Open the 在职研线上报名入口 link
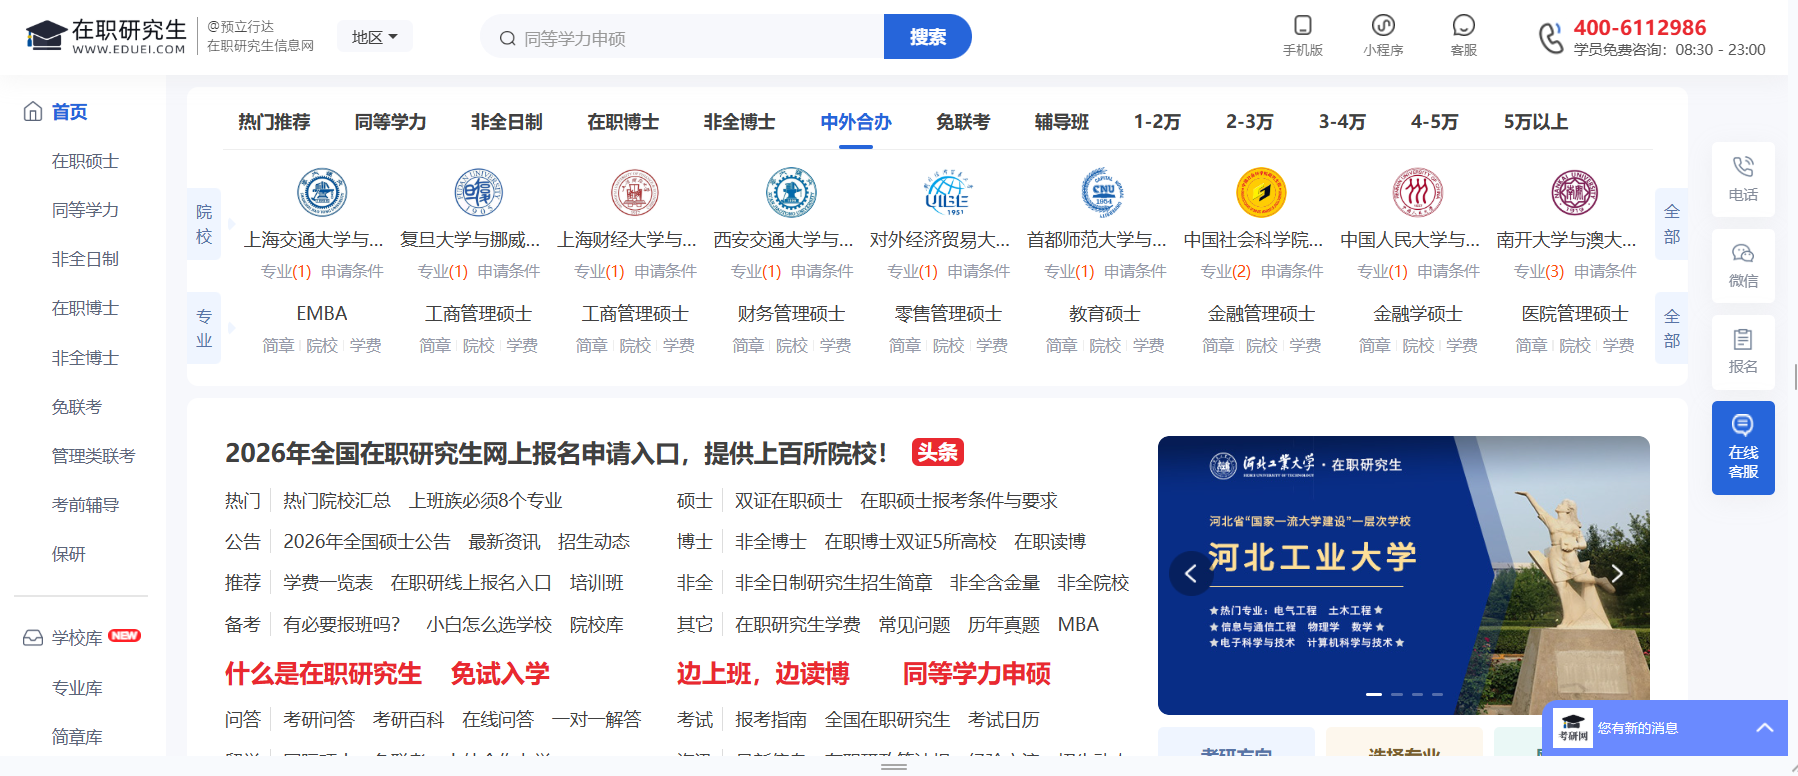Viewport: 1798px width, 776px height. [x=471, y=583]
